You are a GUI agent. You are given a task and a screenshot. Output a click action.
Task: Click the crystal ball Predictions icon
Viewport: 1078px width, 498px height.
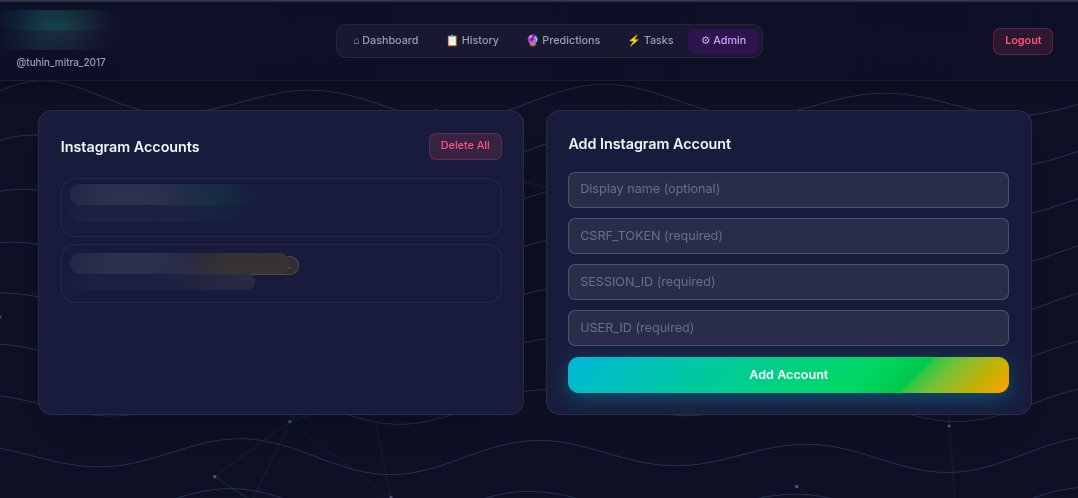click(x=533, y=41)
